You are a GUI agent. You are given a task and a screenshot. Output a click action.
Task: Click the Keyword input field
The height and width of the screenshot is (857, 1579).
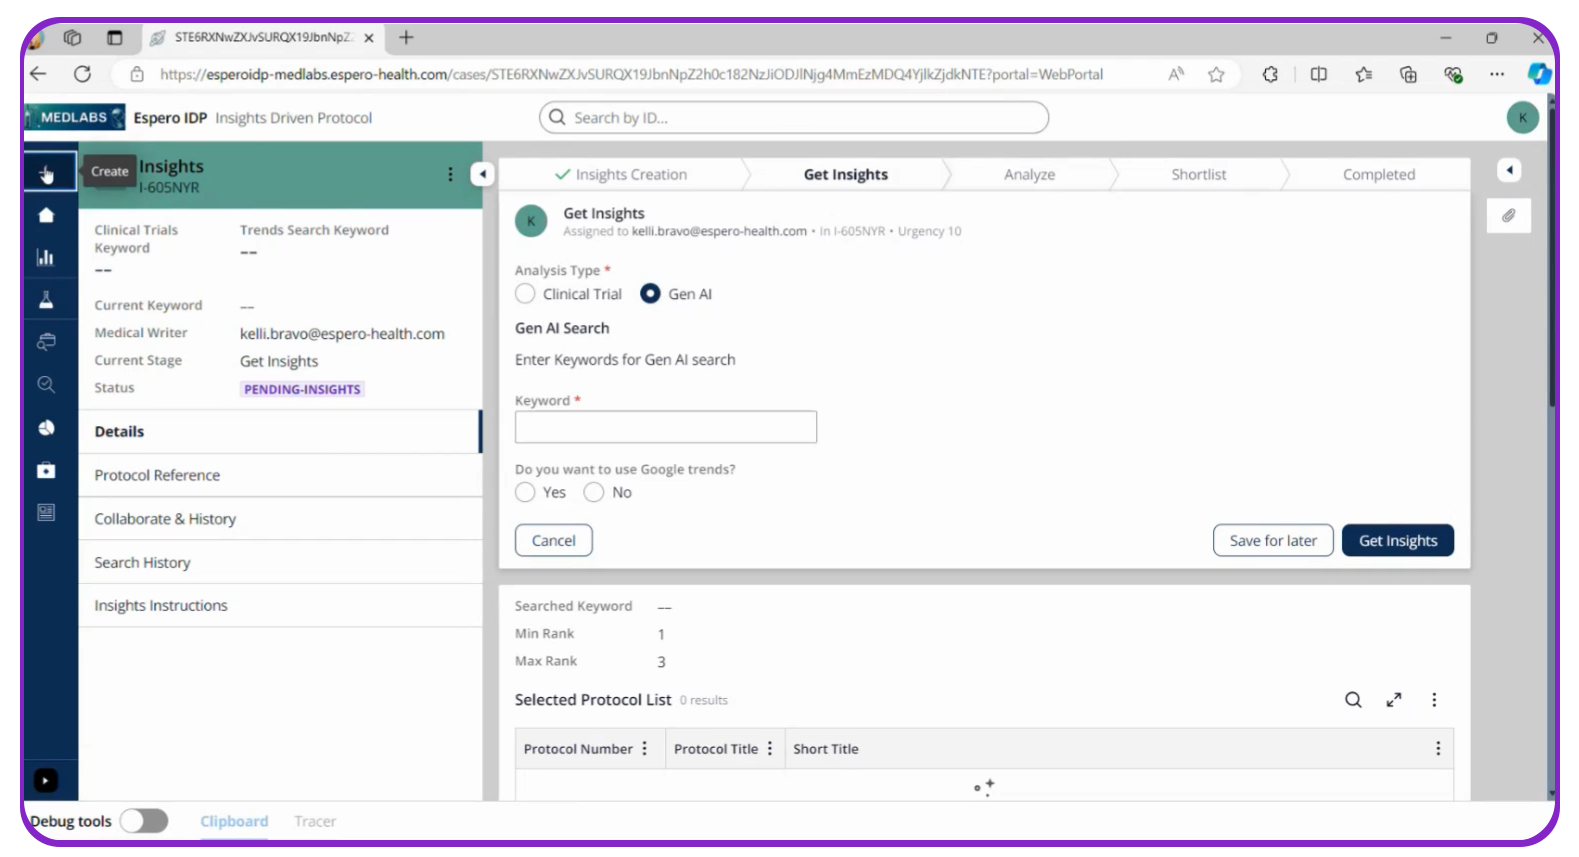(x=665, y=427)
